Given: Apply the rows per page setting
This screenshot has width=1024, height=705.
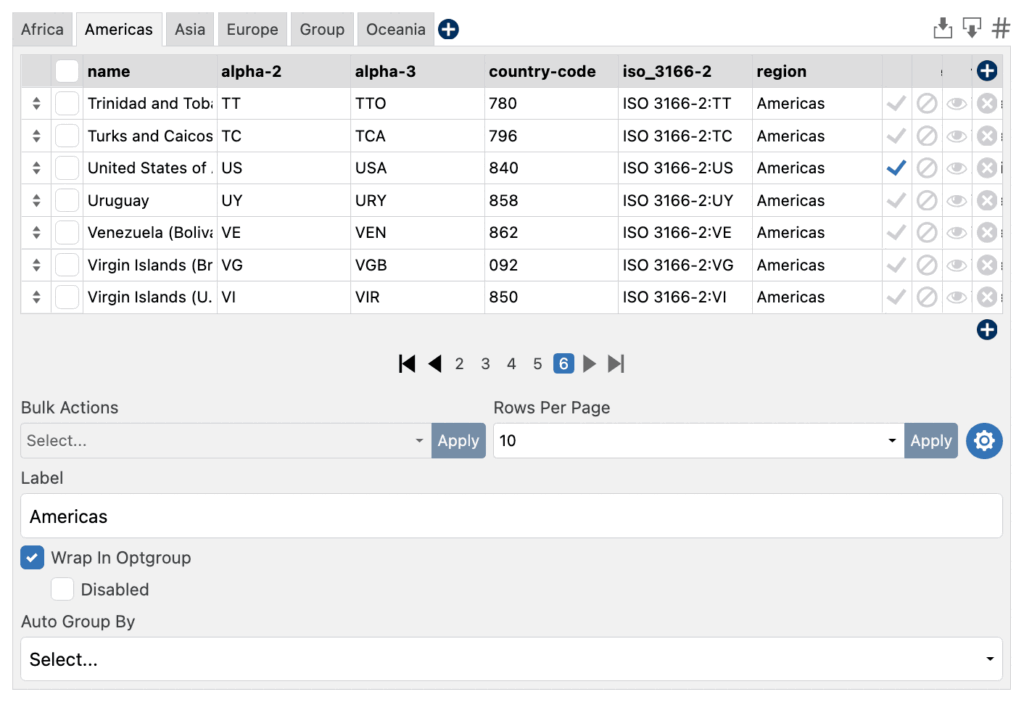Looking at the screenshot, I should 931,441.
